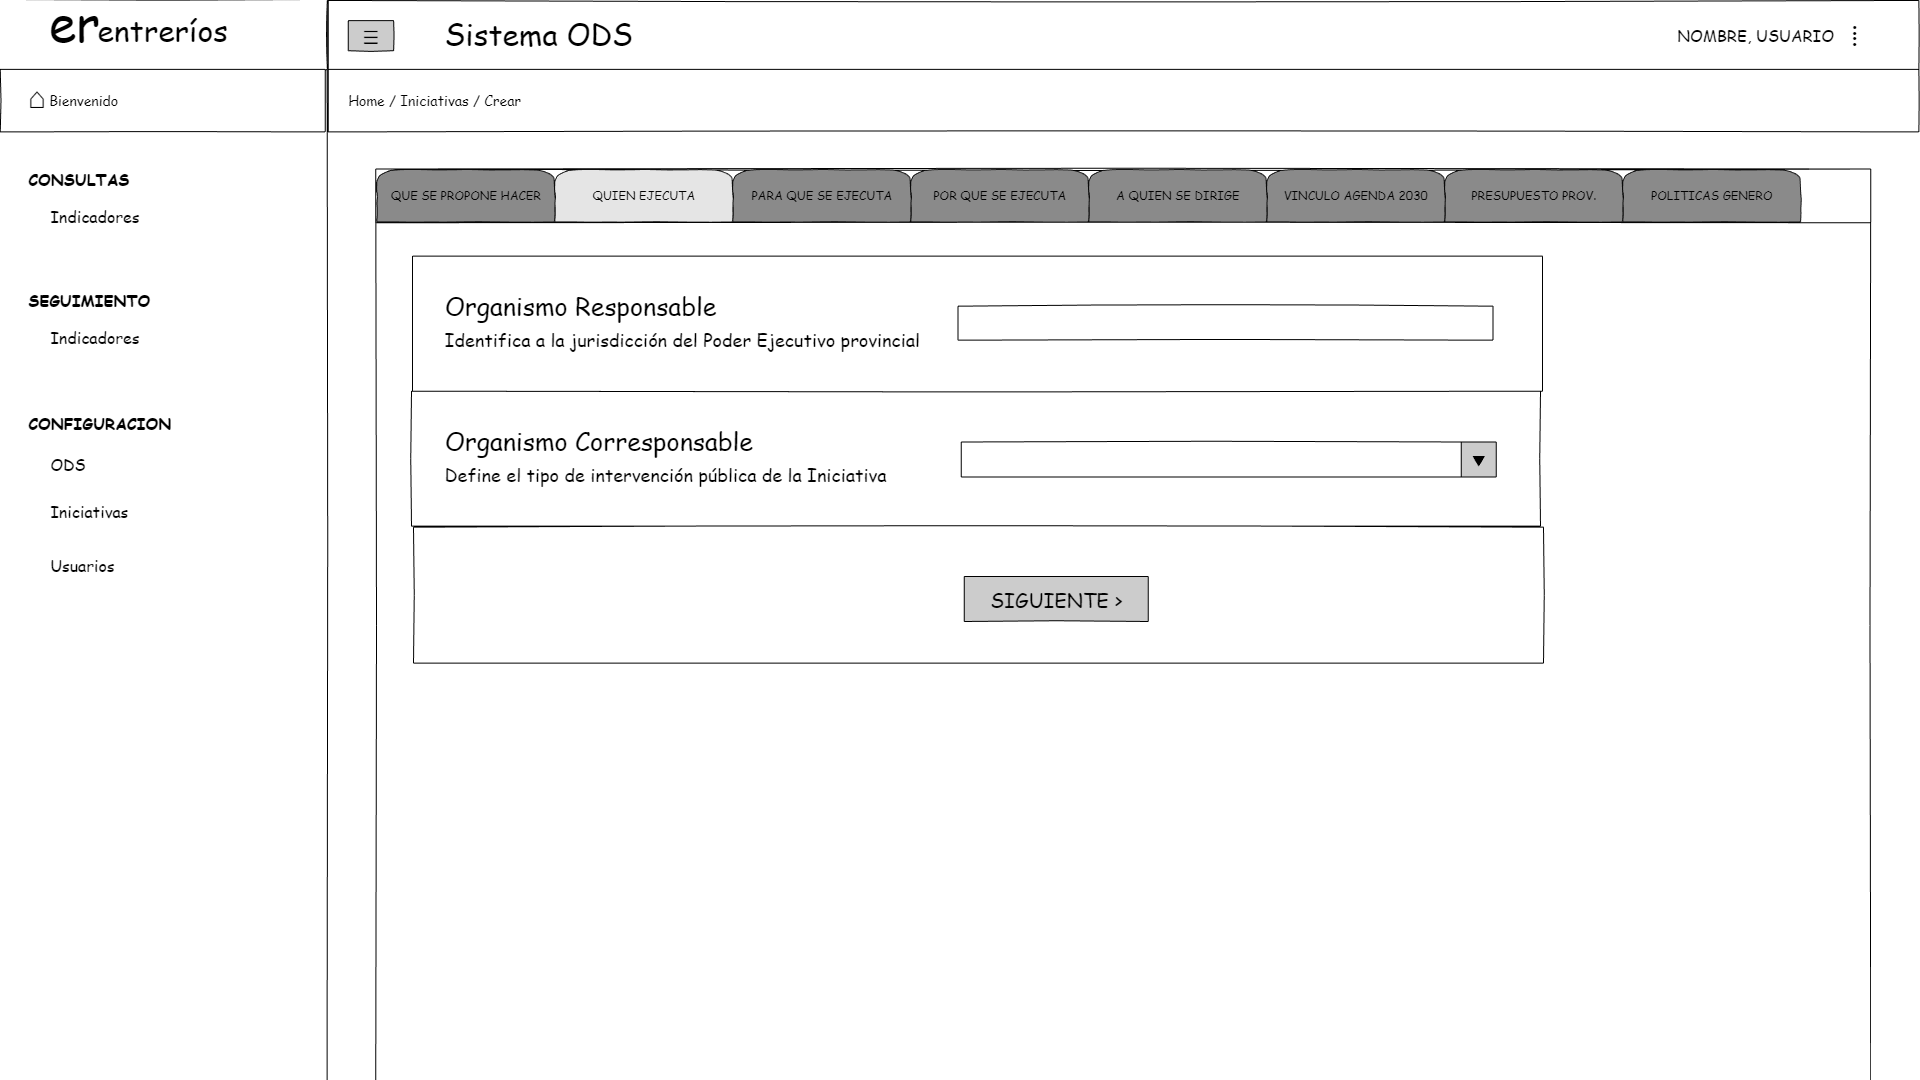Click the Organismo Responsable text field
Viewport: 1920px width, 1080px height.
click(x=1225, y=323)
